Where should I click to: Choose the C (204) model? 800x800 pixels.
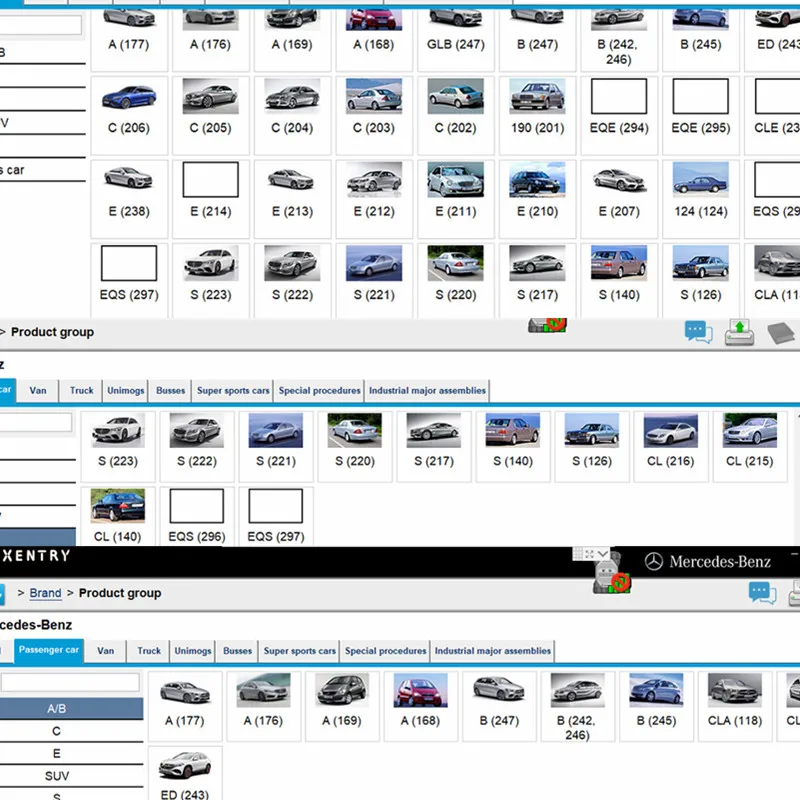[292, 115]
